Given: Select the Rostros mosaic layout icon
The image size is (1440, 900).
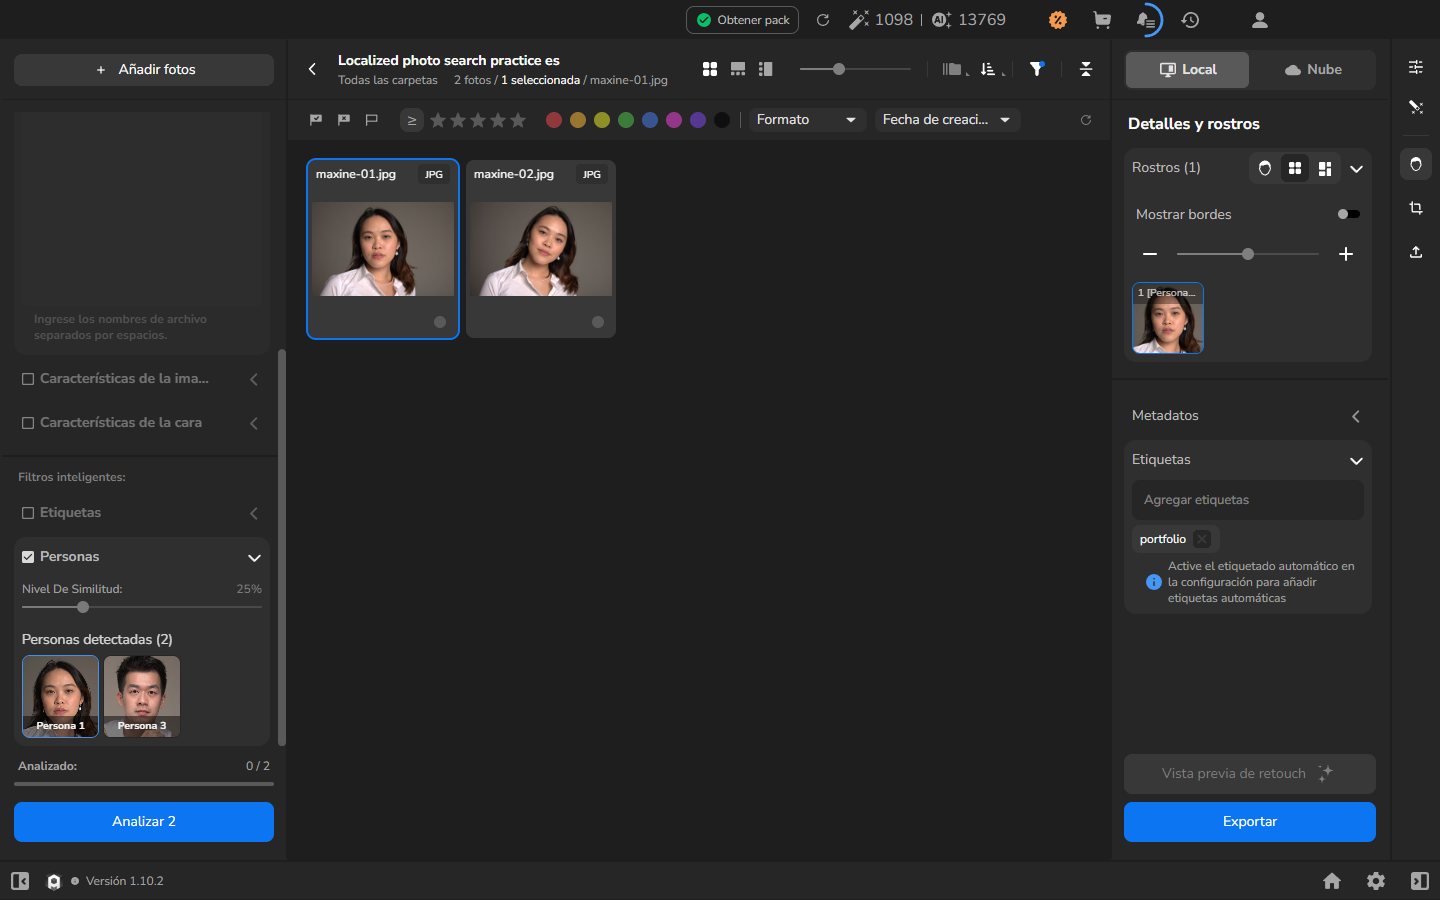Looking at the screenshot, I should click(1325, 168).
